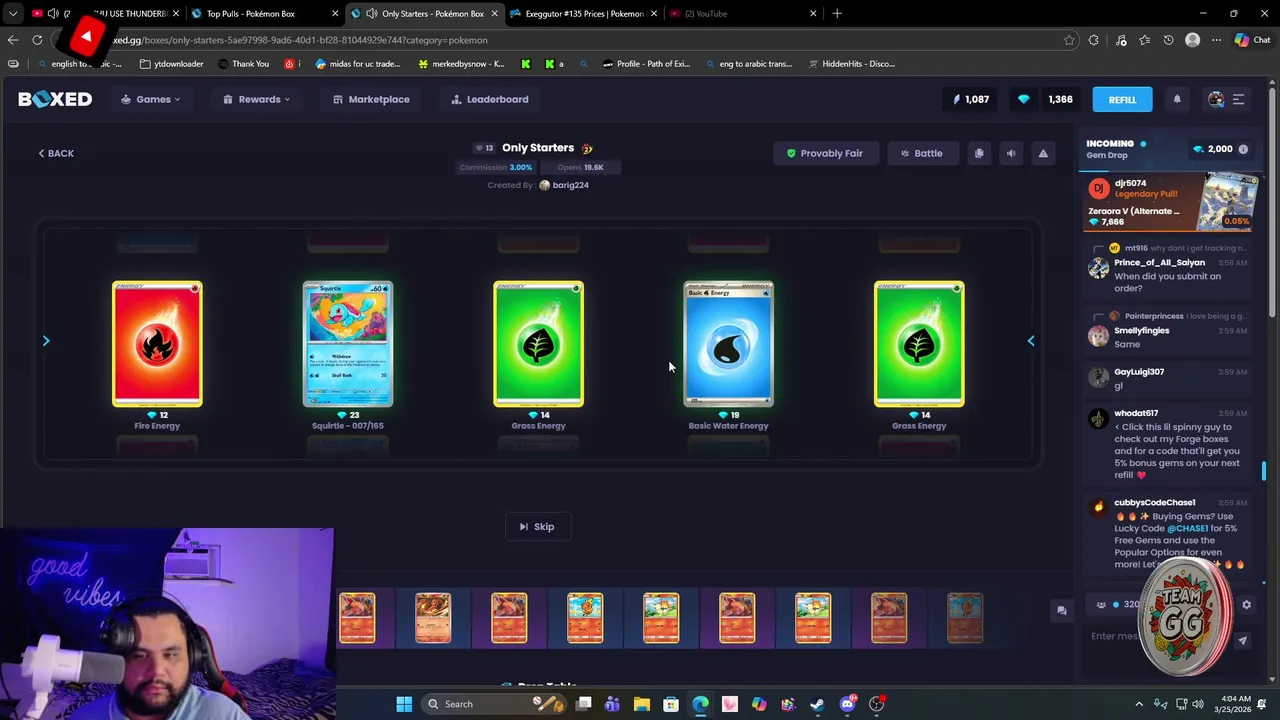Expand the Rewards dropdown menu
This screenshot has height=720, width=1280.
[257, 99]
